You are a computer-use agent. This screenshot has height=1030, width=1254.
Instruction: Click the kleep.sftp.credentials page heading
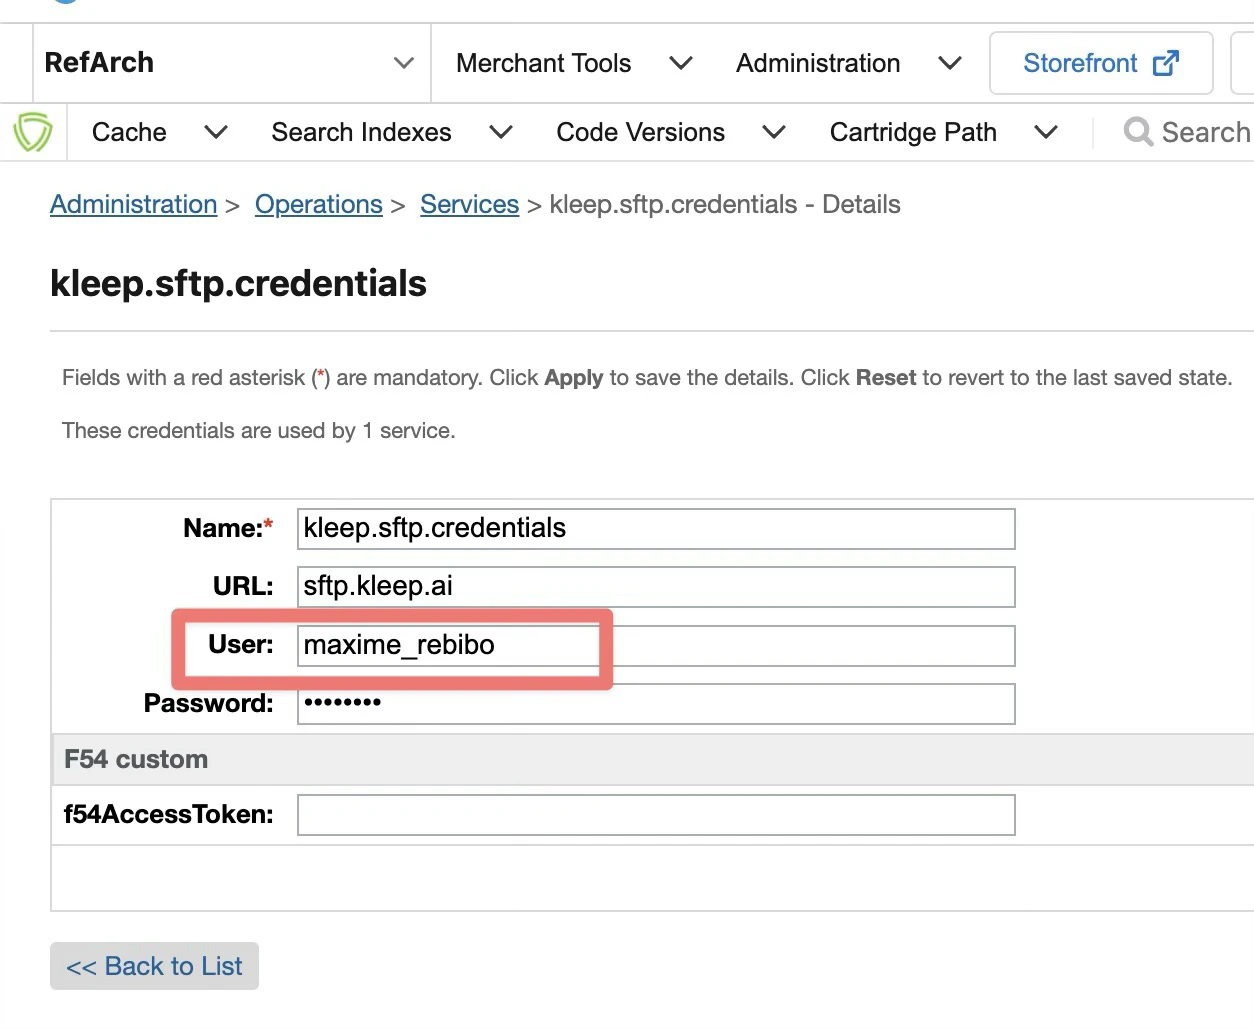[x=238, y=283]
